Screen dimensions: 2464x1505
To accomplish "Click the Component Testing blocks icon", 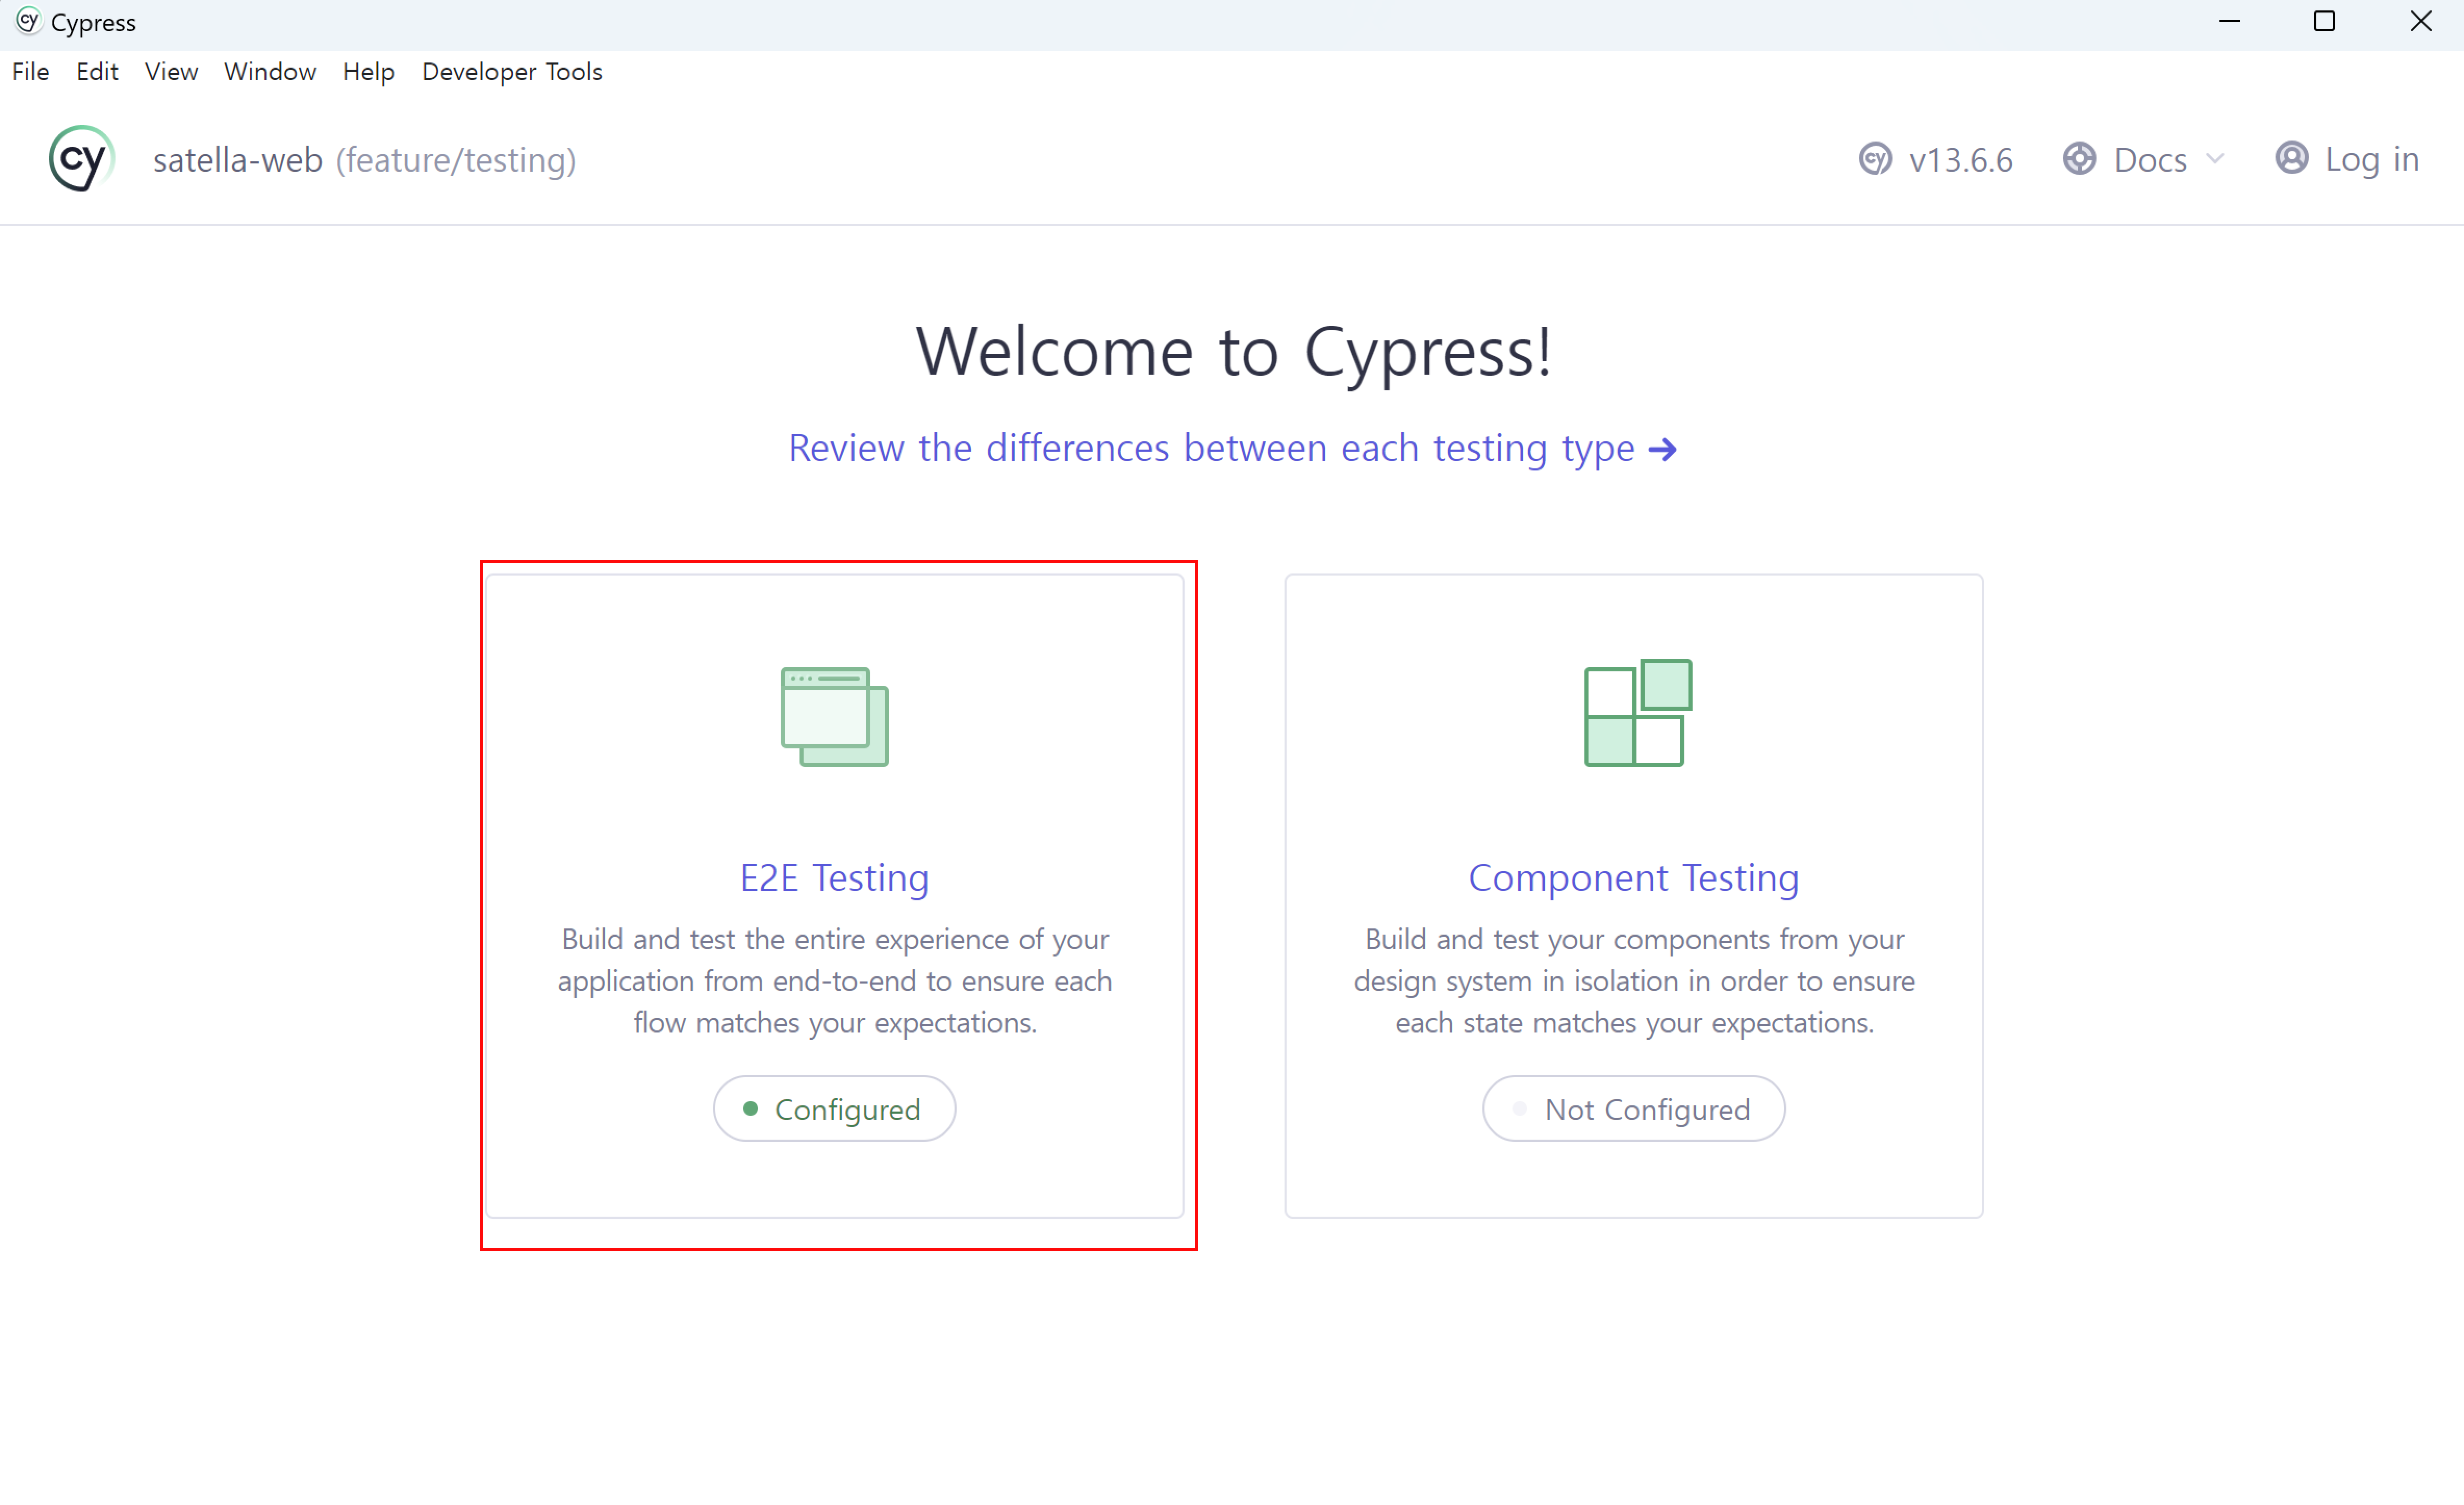I will (1638, 713).
